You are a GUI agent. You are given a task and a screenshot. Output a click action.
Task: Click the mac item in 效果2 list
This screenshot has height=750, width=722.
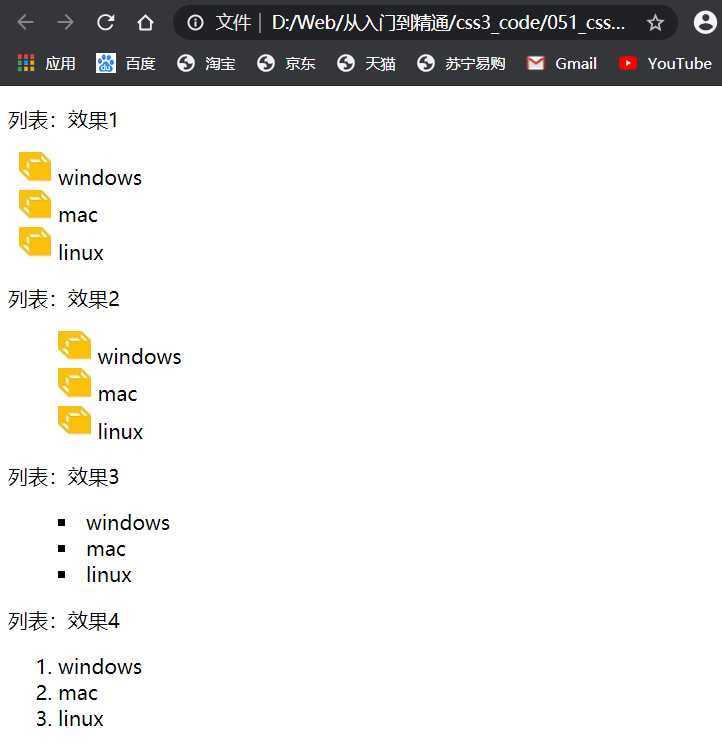tap(118, 394)
